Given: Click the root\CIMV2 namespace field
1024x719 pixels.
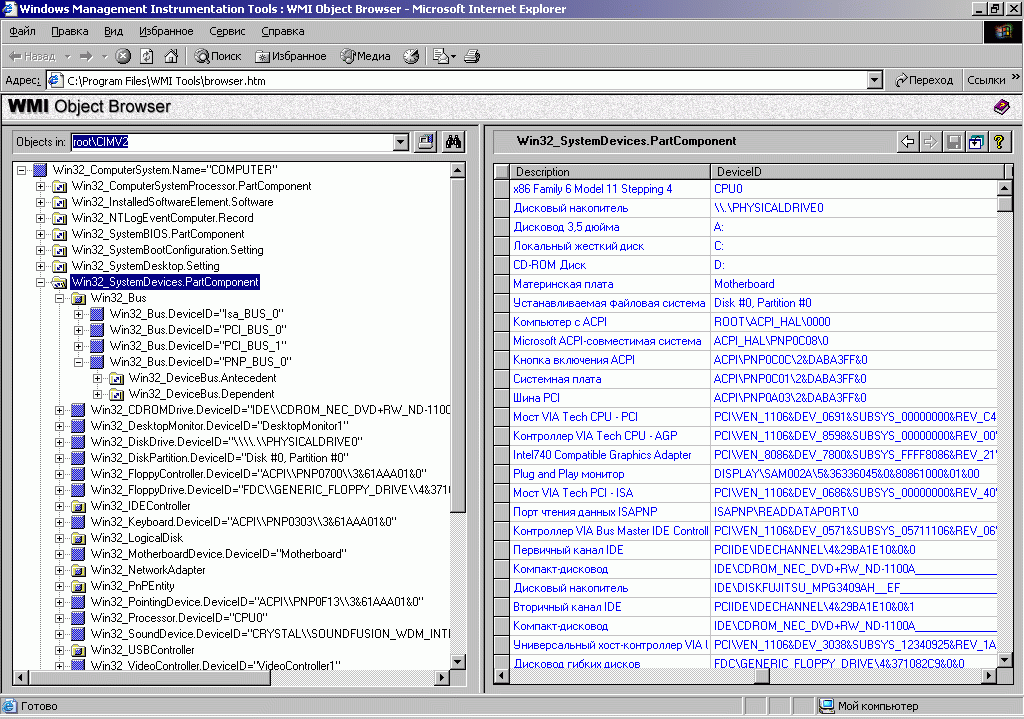Looking at the screenshot, I should pyautogui.click(x=232, y=142).
